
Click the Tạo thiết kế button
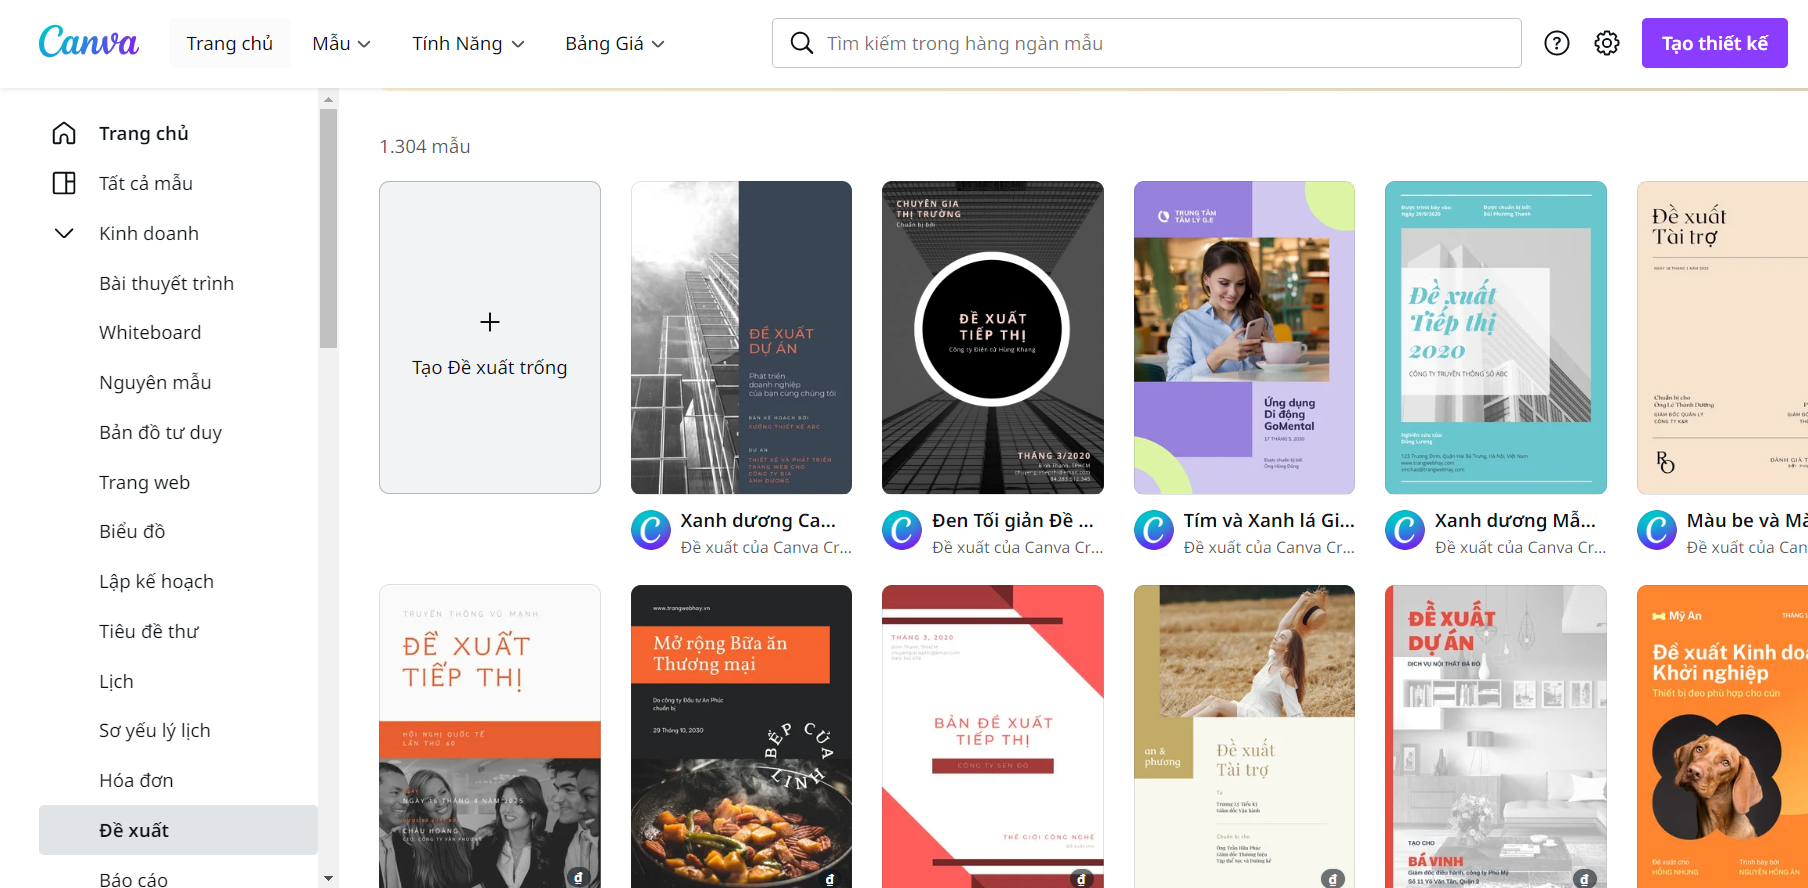click(x=1714, y=43)
